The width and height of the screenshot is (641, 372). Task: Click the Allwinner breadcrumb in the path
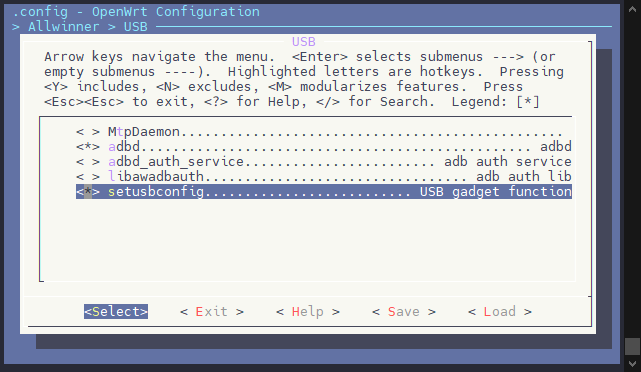click(x=63, y=27)
